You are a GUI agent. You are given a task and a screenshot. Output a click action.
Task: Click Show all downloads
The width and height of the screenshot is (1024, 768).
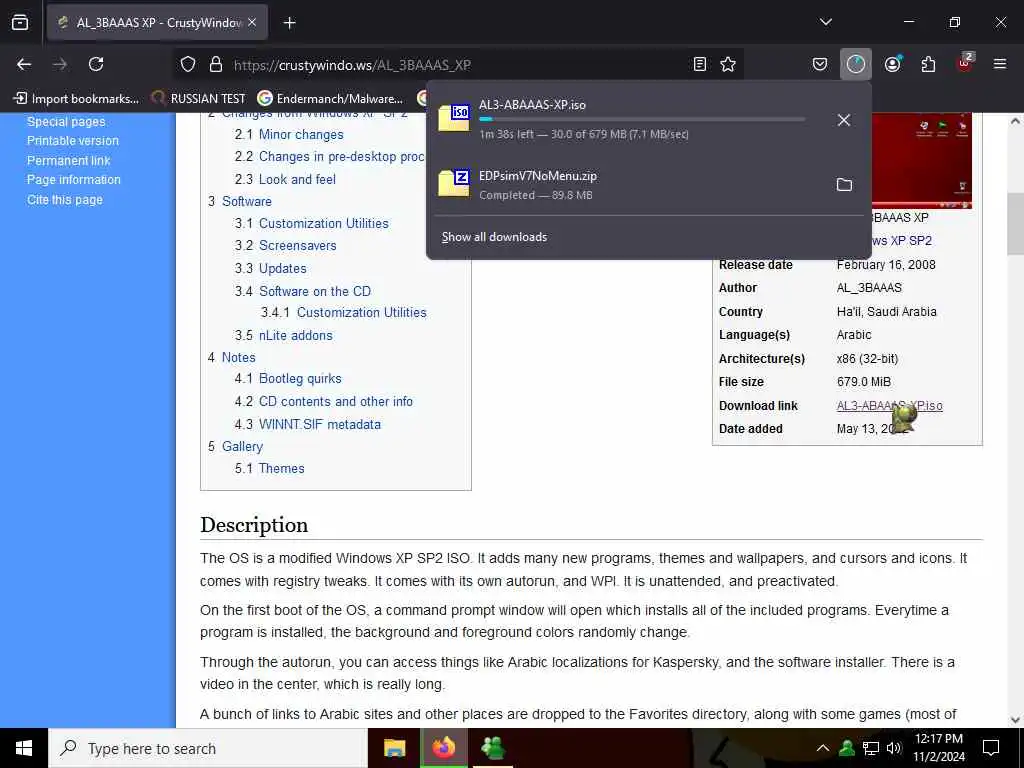tap(494, 237)
